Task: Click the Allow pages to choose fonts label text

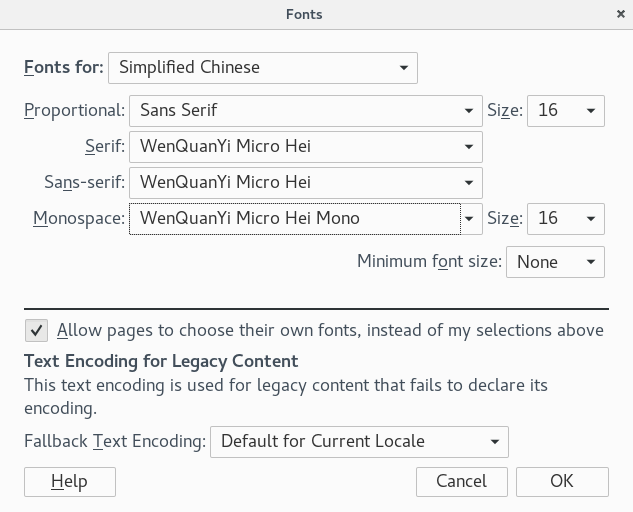Action: 330,330
